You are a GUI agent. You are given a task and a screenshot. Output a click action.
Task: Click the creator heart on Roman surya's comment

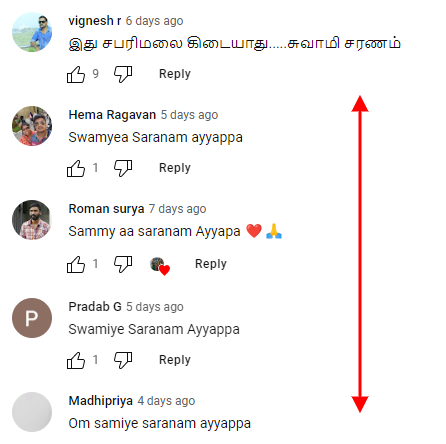[160, 266]
